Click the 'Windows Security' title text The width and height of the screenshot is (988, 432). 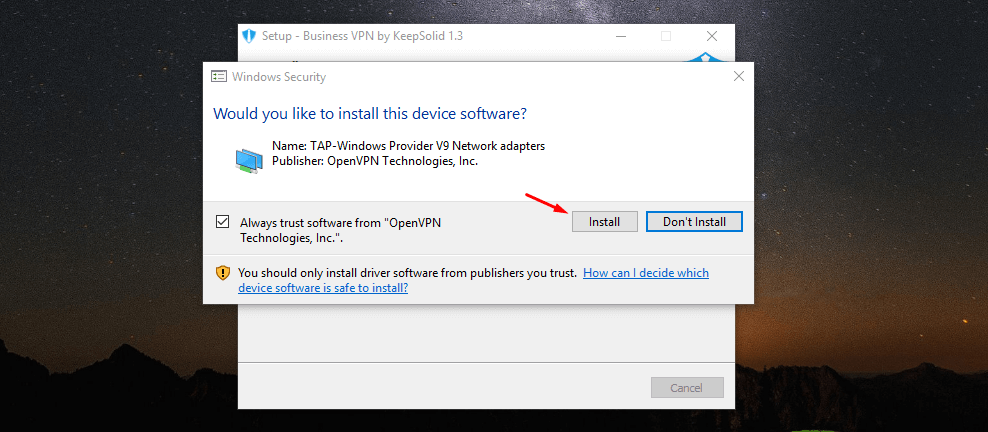[x=279, y=77]
